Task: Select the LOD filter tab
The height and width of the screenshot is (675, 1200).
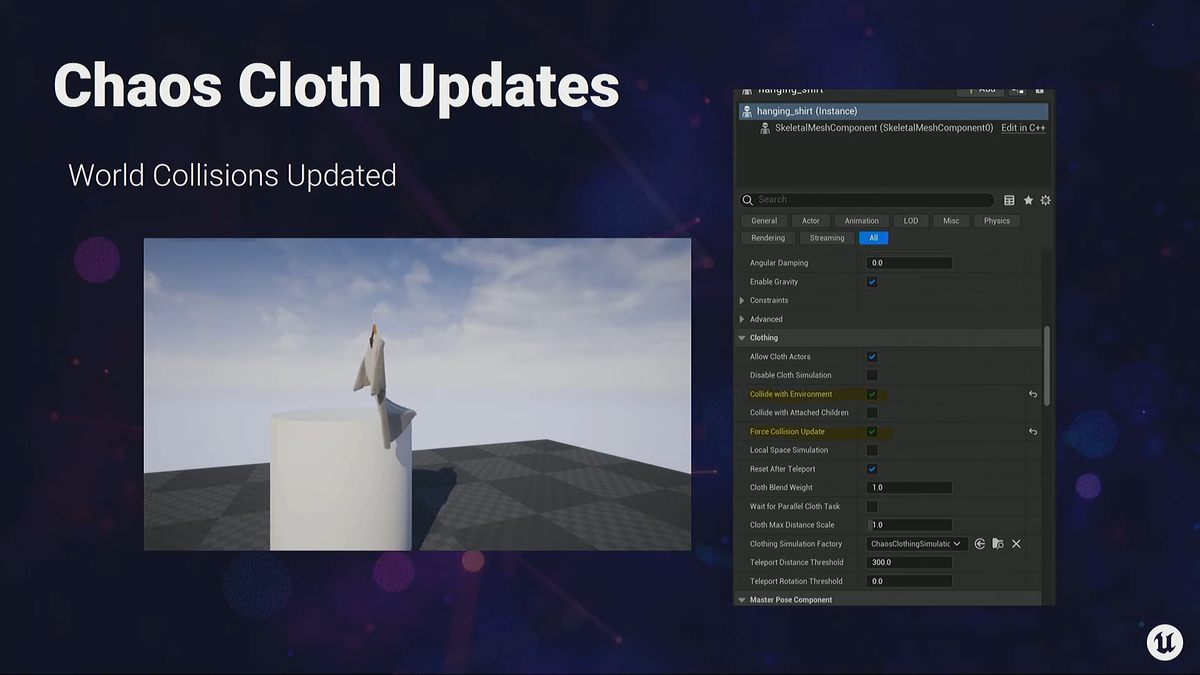Action: click(911, 221)
